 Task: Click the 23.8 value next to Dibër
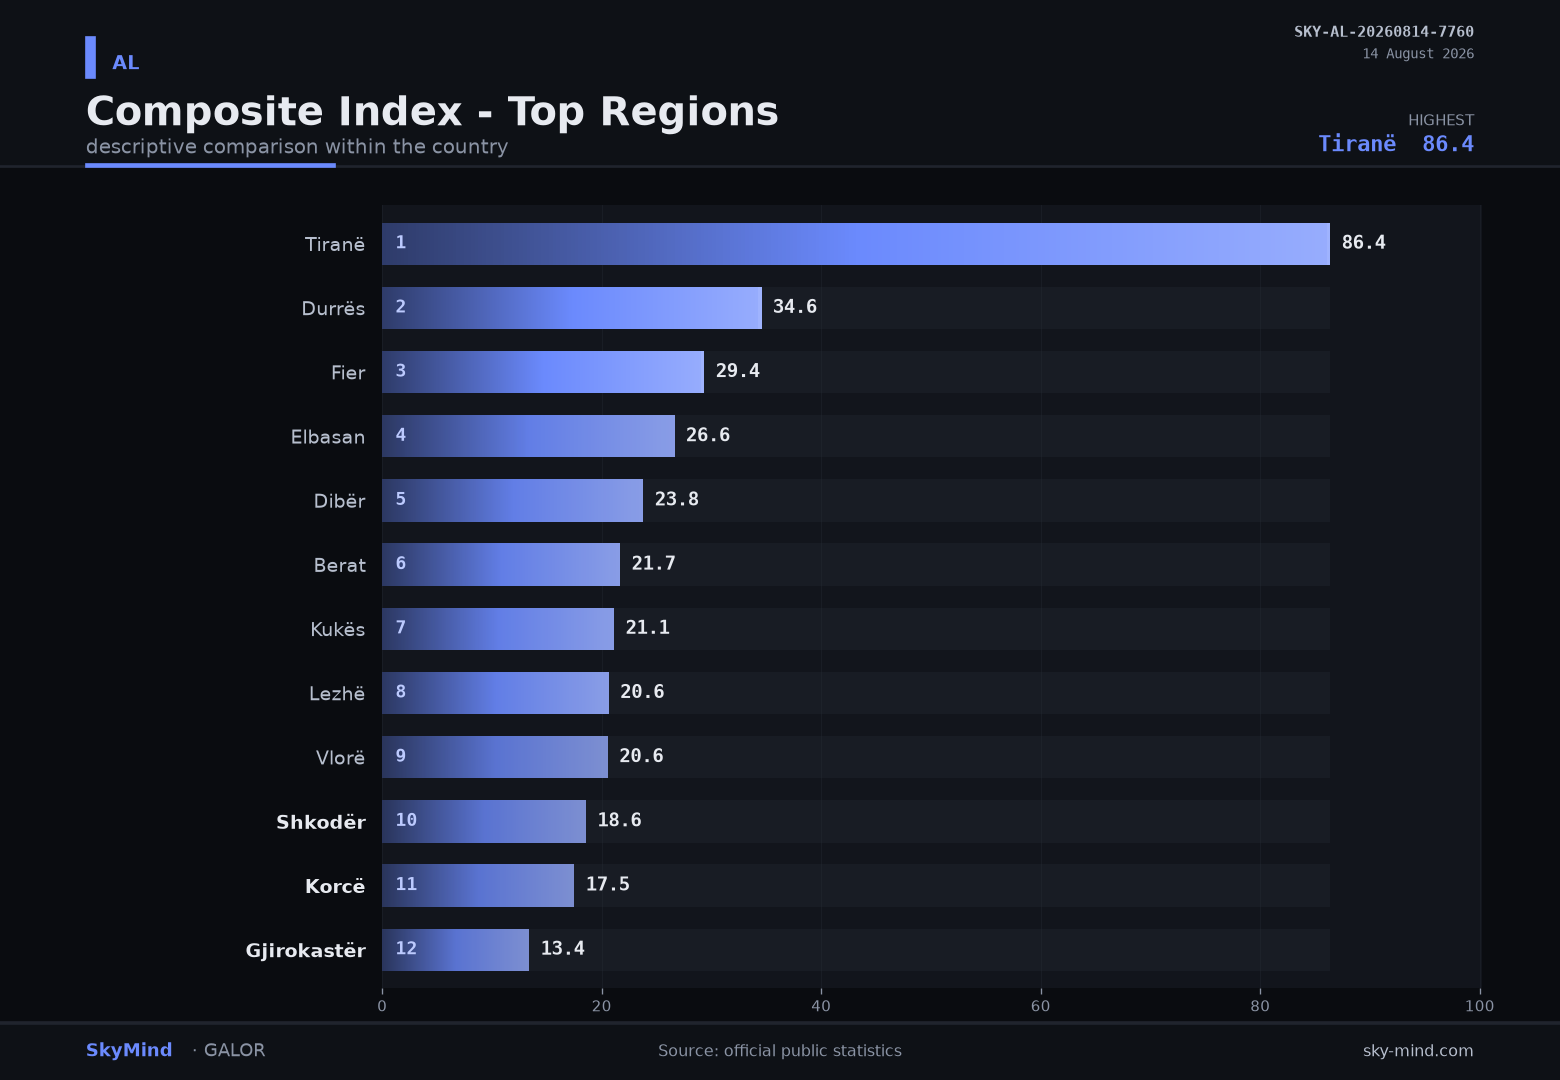pos(677,498)
